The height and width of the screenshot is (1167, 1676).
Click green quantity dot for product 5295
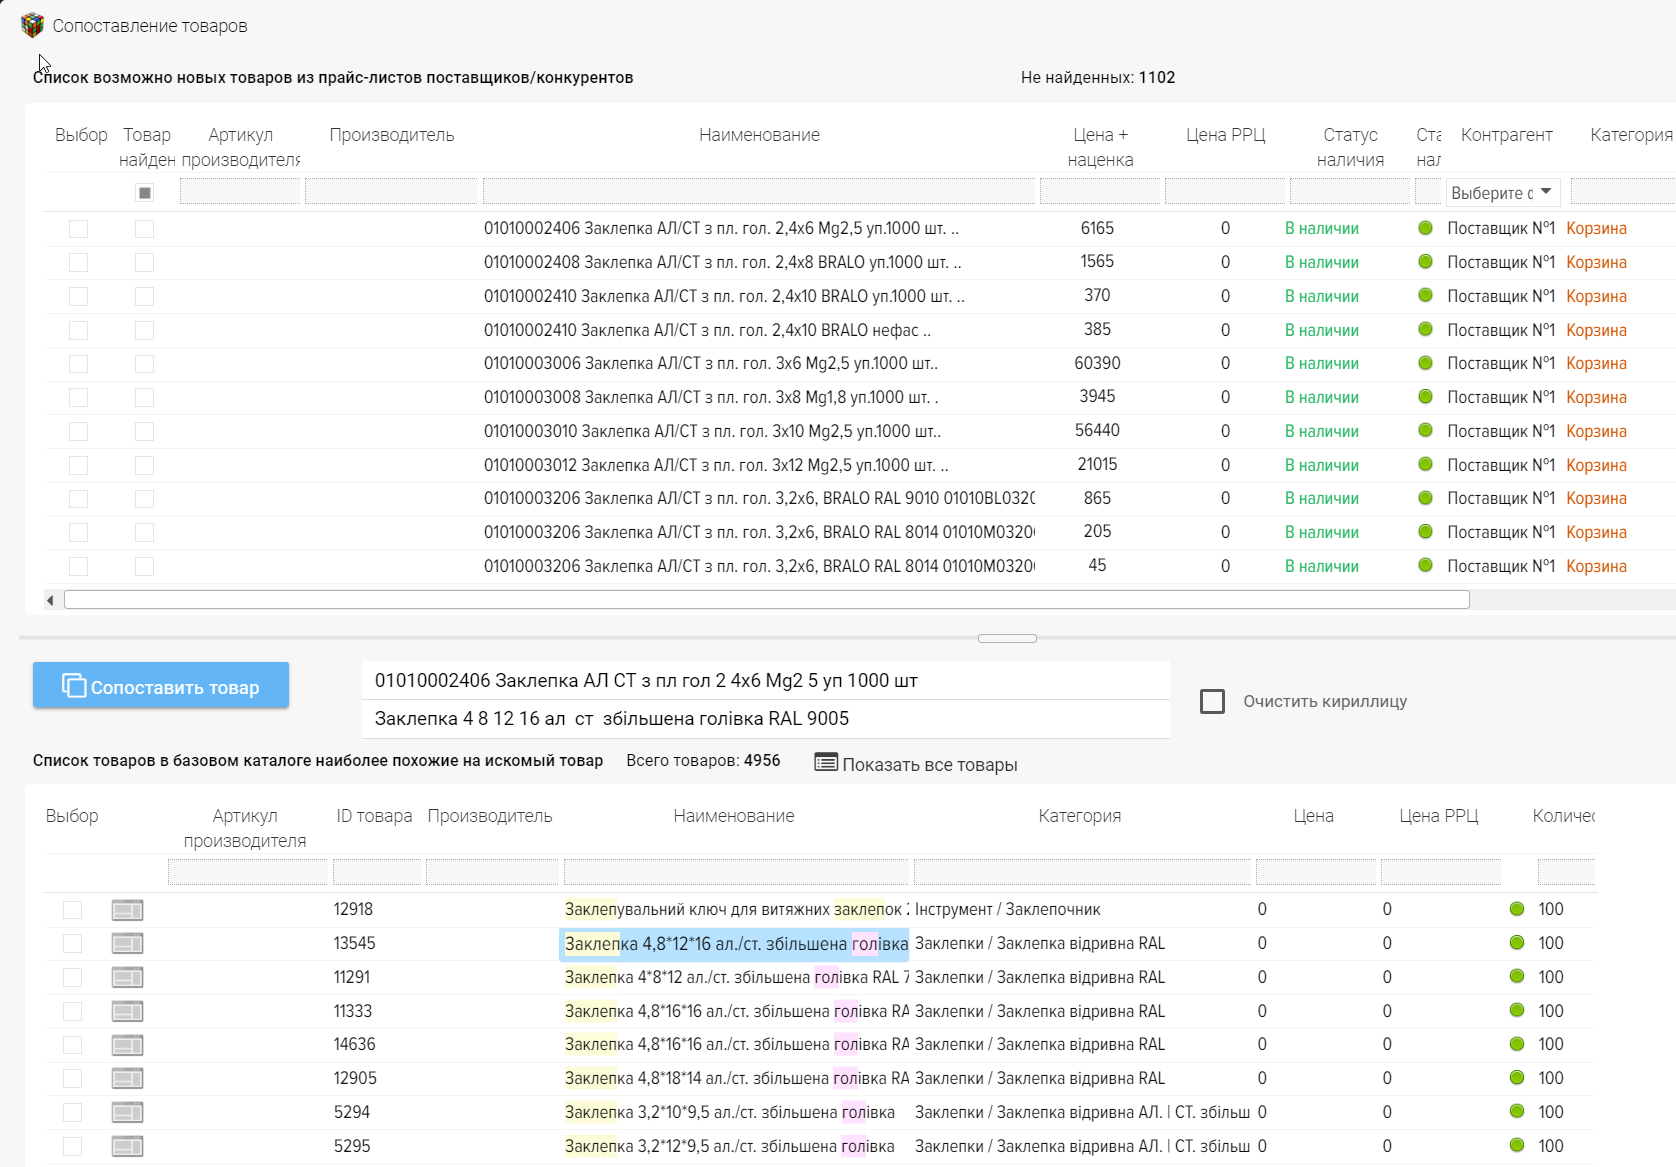(1517, 1145)
